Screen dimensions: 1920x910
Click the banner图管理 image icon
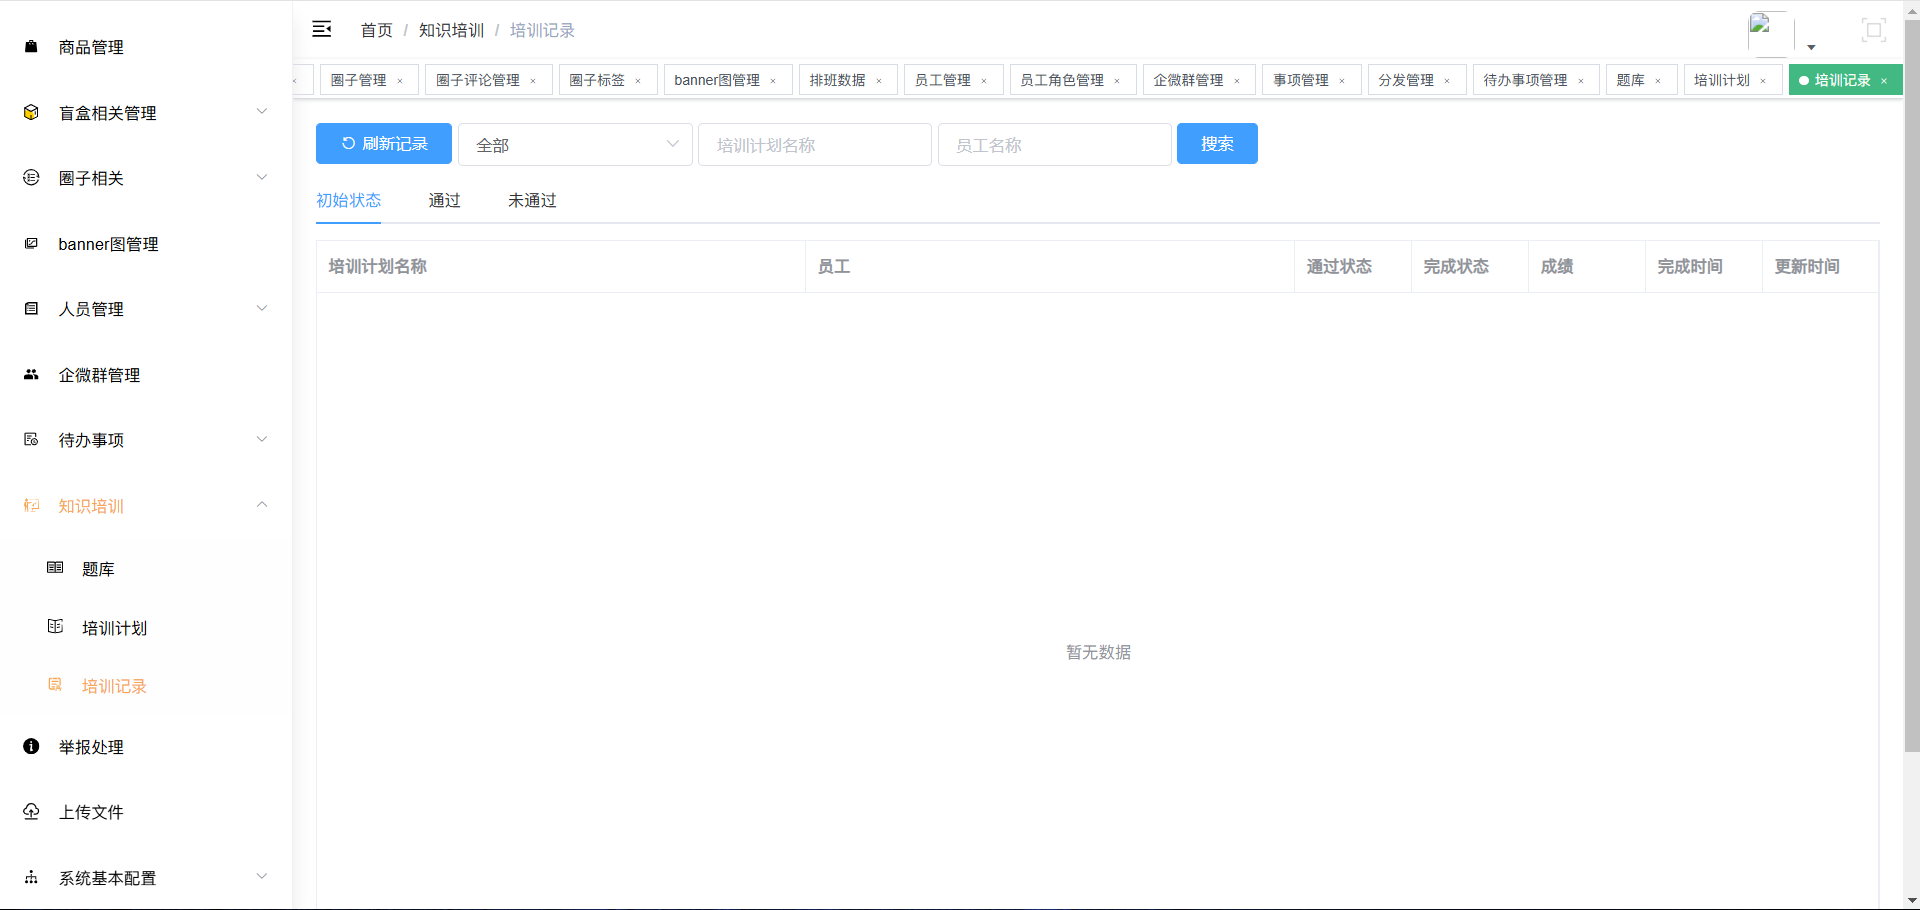30,243
